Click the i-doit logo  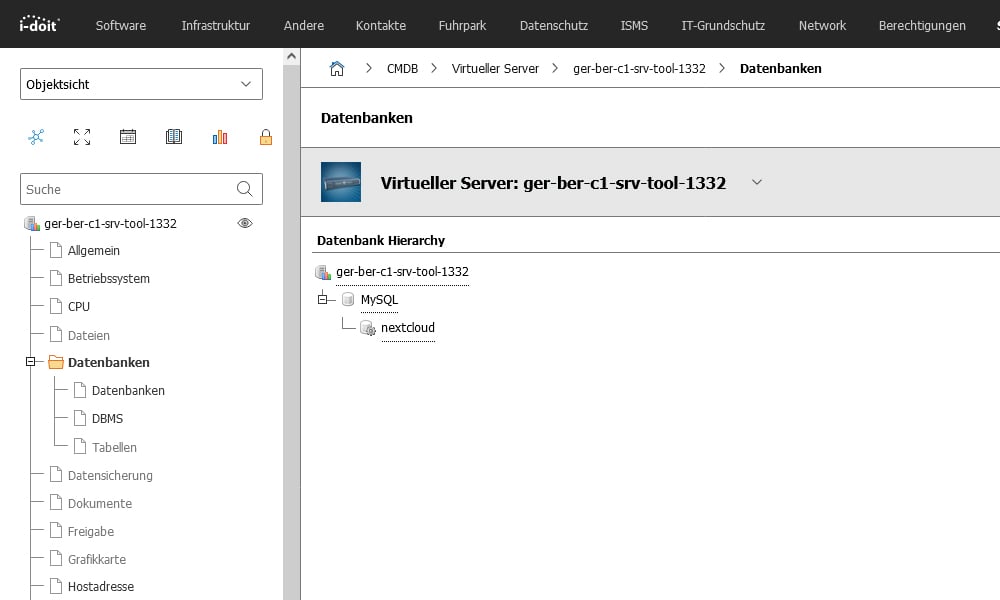pyautogui.click(x=40, y=24)
